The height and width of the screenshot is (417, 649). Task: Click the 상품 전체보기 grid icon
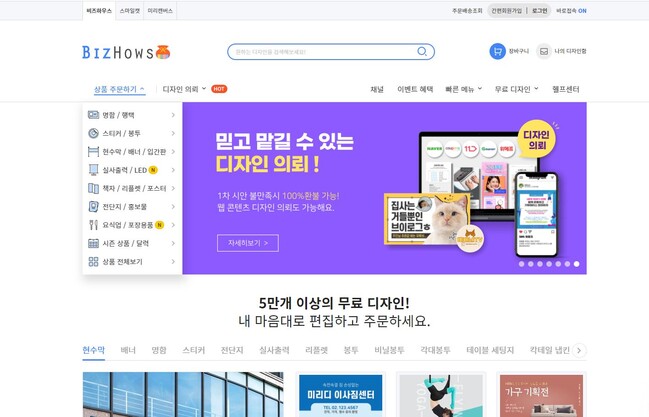pos(93,261)
